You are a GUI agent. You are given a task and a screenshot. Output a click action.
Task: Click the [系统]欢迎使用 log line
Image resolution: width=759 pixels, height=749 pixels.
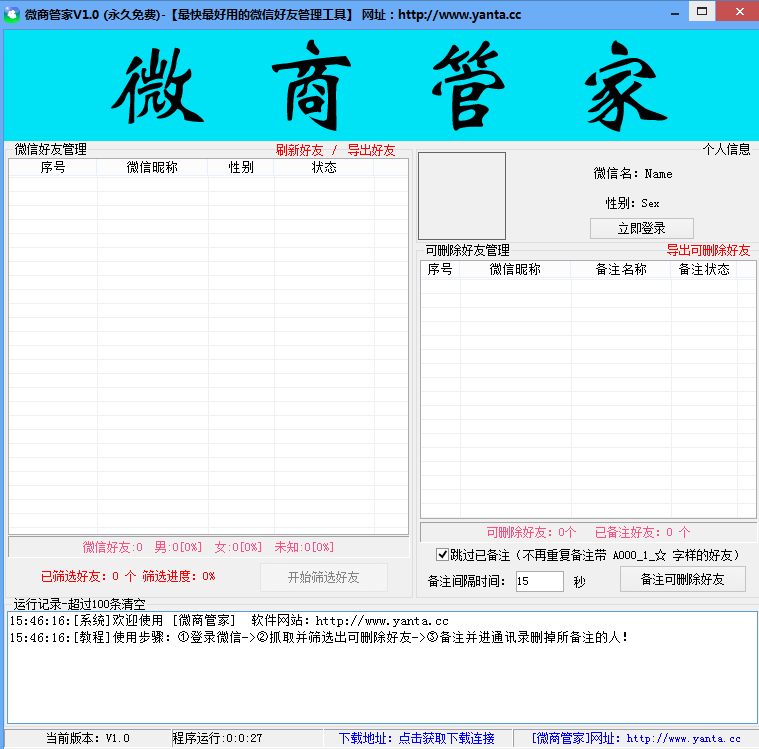tap(229, 621)
